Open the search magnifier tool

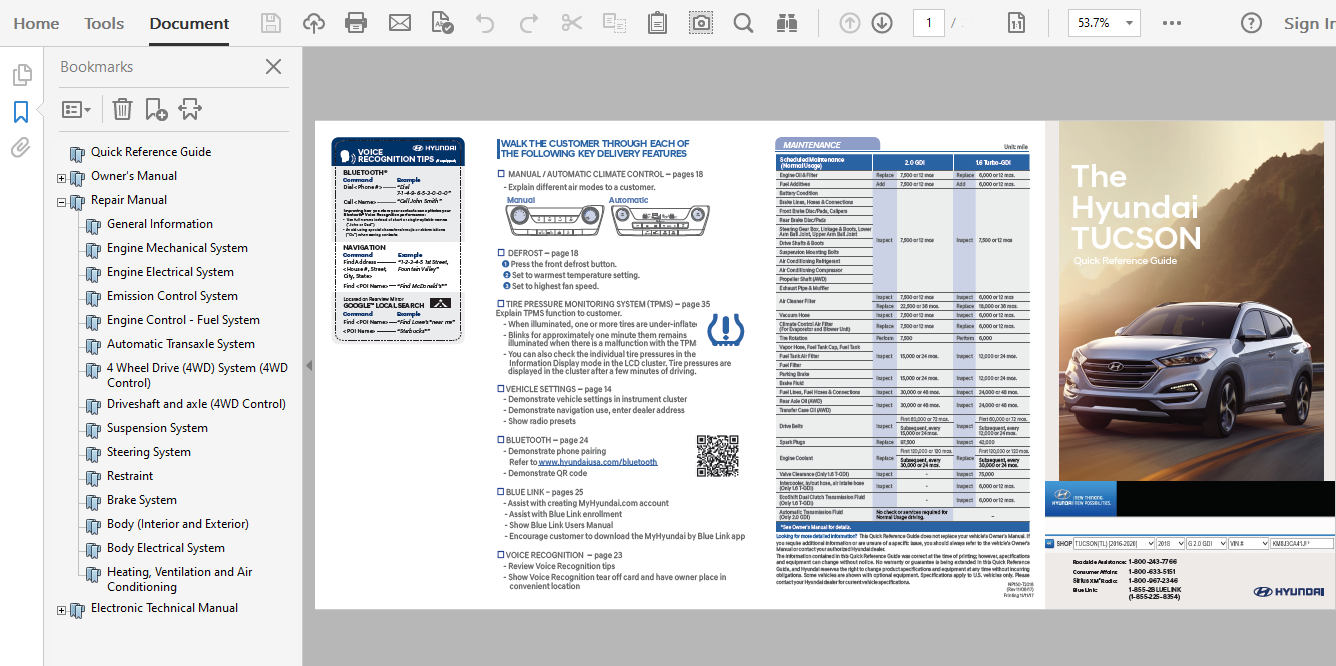point(743,23)
